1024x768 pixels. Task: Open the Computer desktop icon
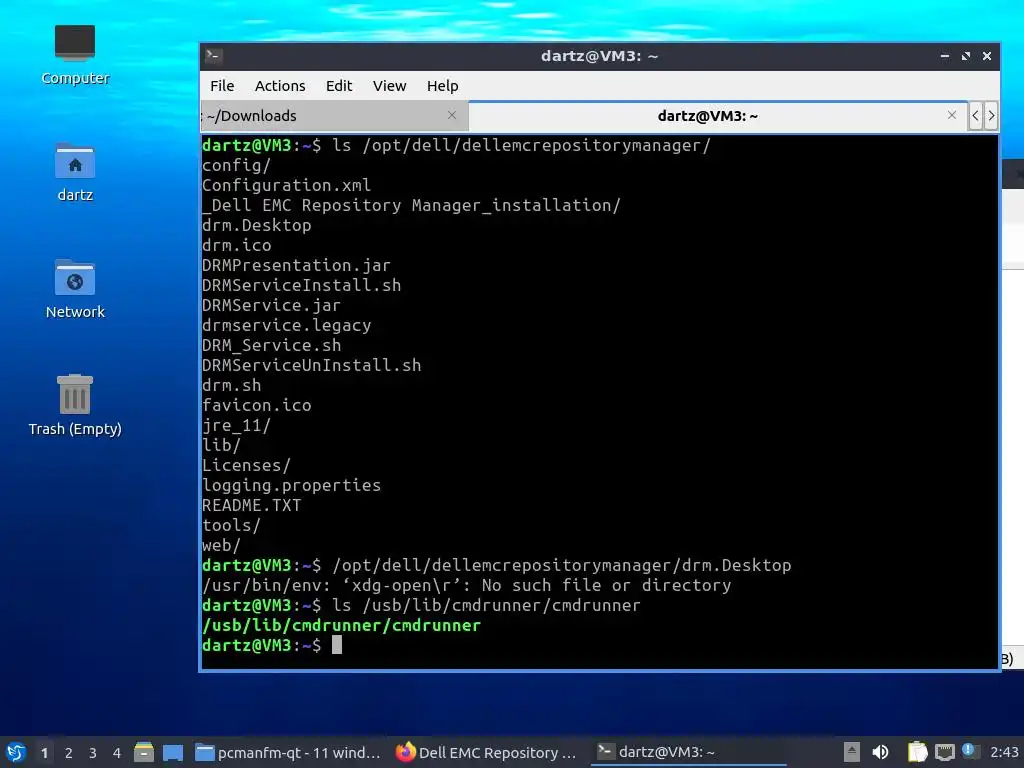(74, 55)
